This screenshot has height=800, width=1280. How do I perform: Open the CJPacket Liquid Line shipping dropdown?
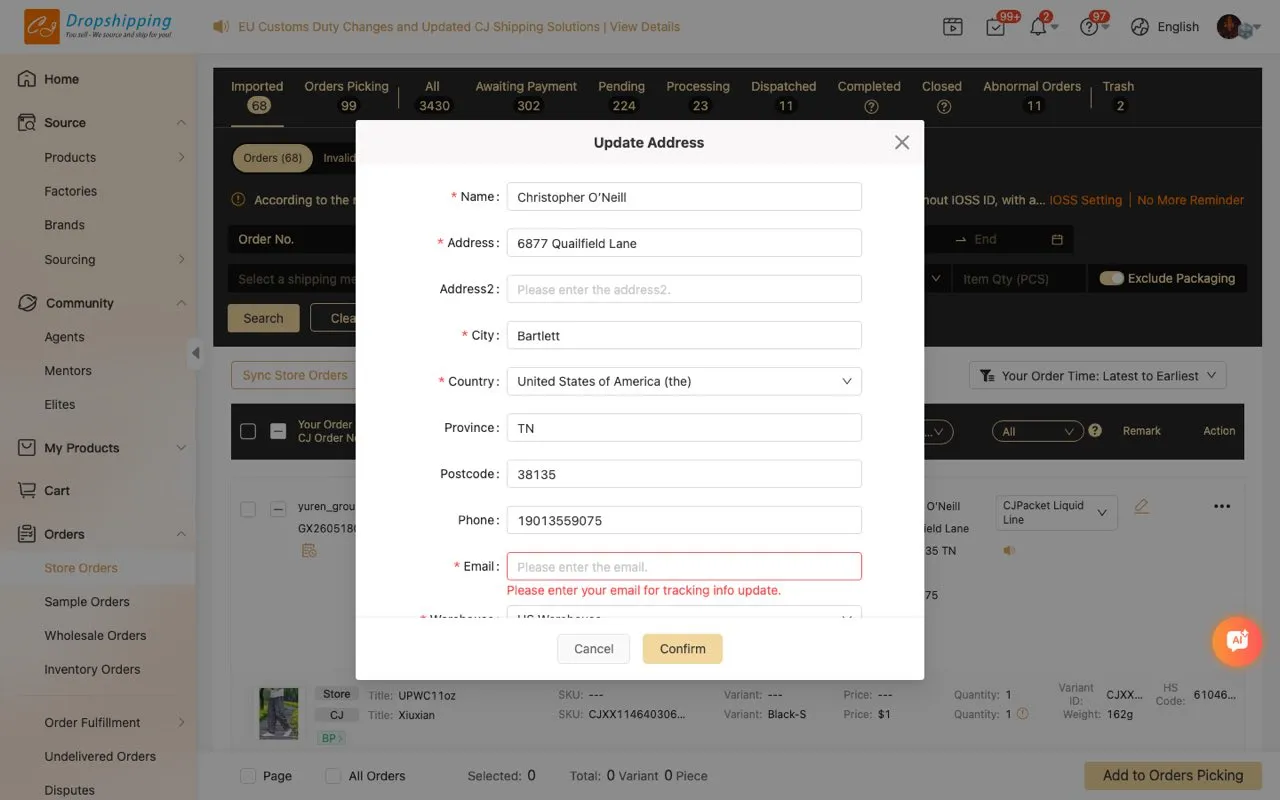pos(1056,513)
